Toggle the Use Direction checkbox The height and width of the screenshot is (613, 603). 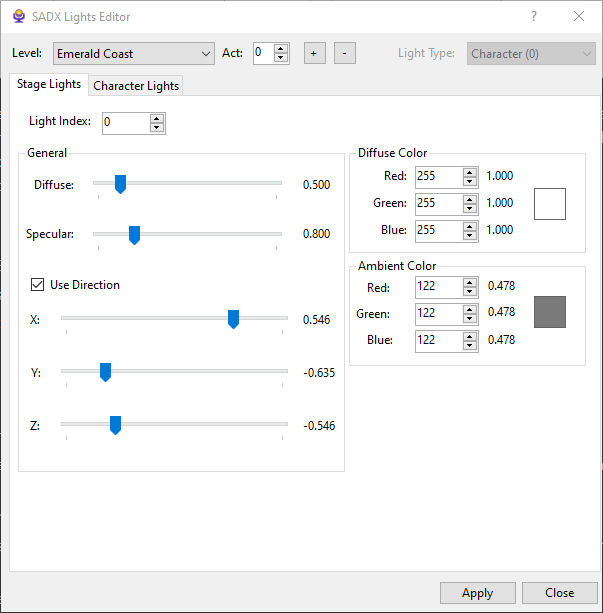click(x=38, y=285)
